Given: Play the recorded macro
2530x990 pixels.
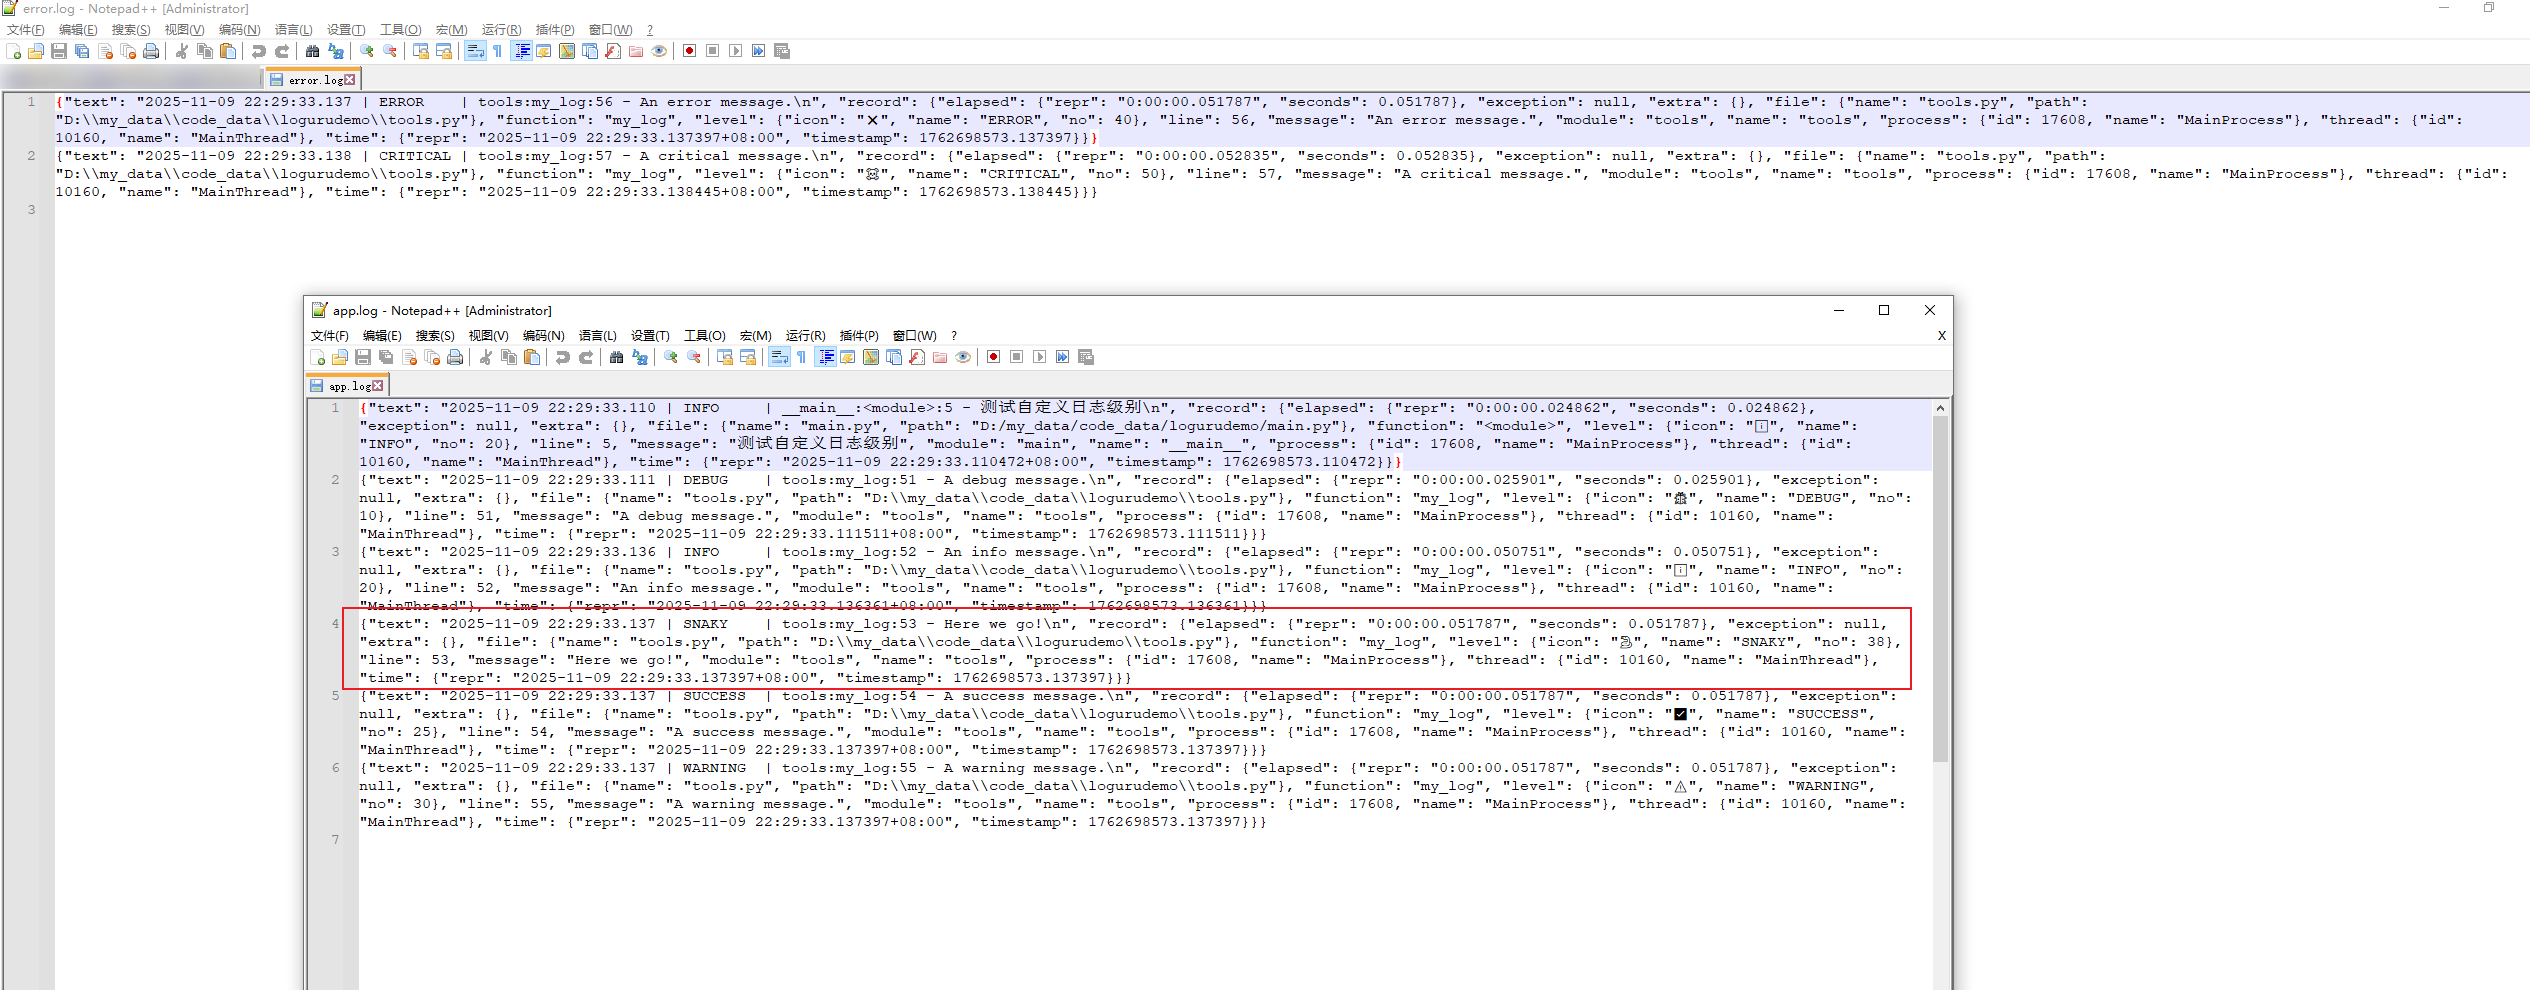Looking at the screenshot, I should (737, 51).
